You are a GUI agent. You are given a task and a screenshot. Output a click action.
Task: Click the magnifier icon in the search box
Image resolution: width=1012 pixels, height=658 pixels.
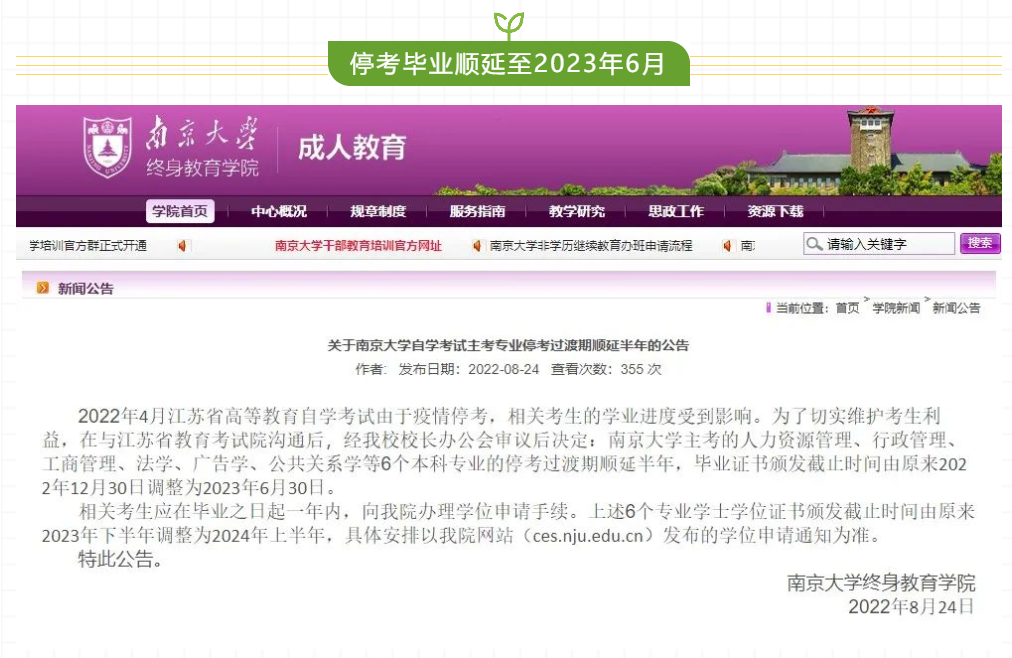(x=814, y=244)
